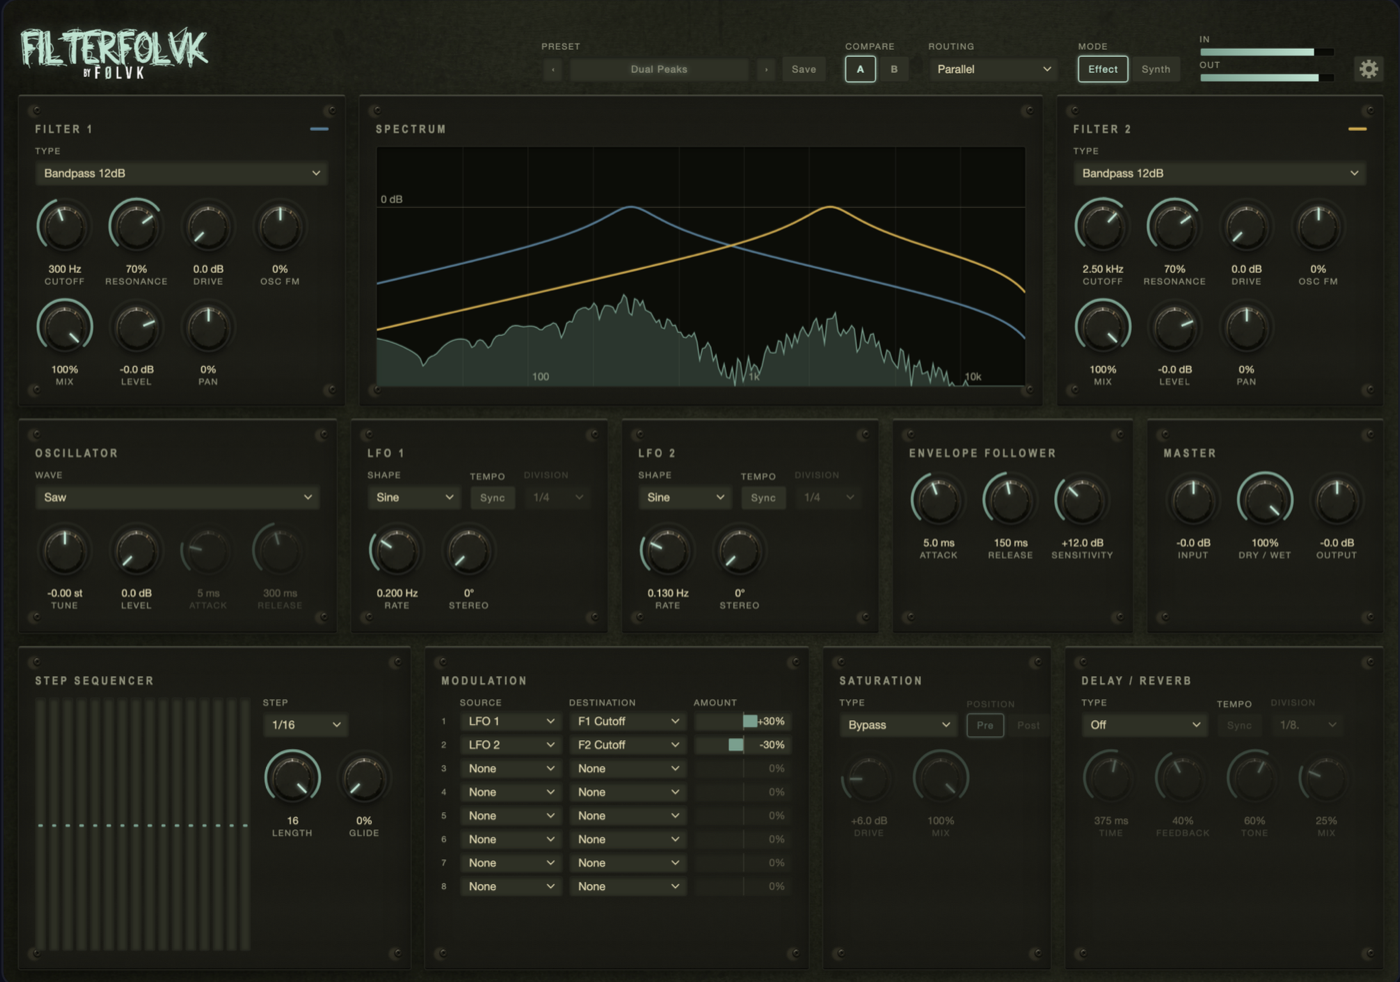Open Oscillator wave Saw dropdown

pos(177,497)
